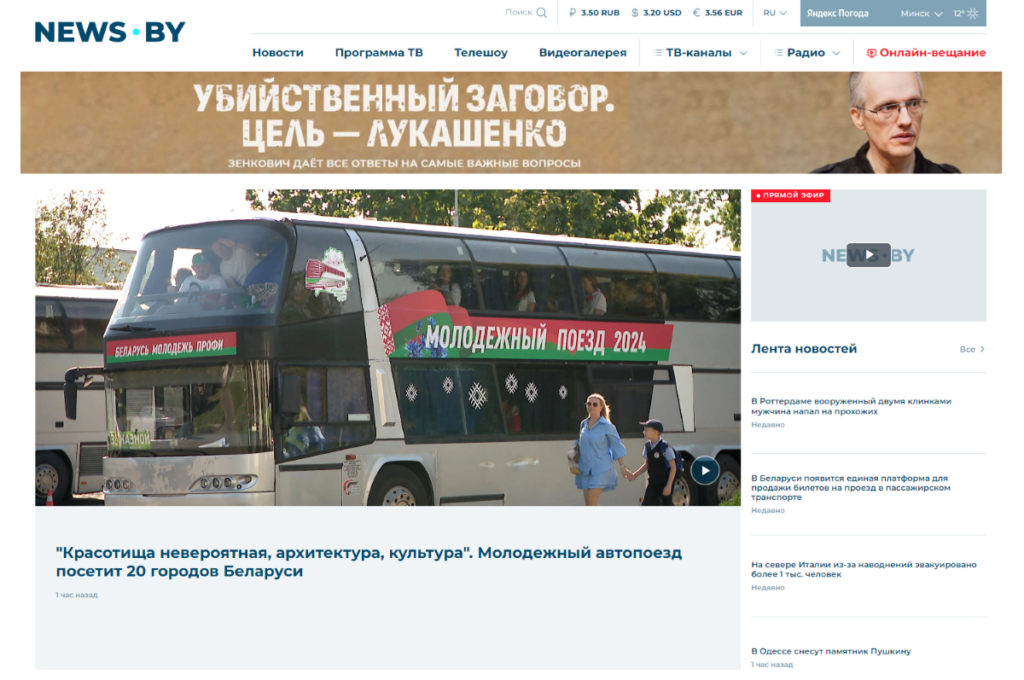Switch to the Программа ТВ section

379,51
